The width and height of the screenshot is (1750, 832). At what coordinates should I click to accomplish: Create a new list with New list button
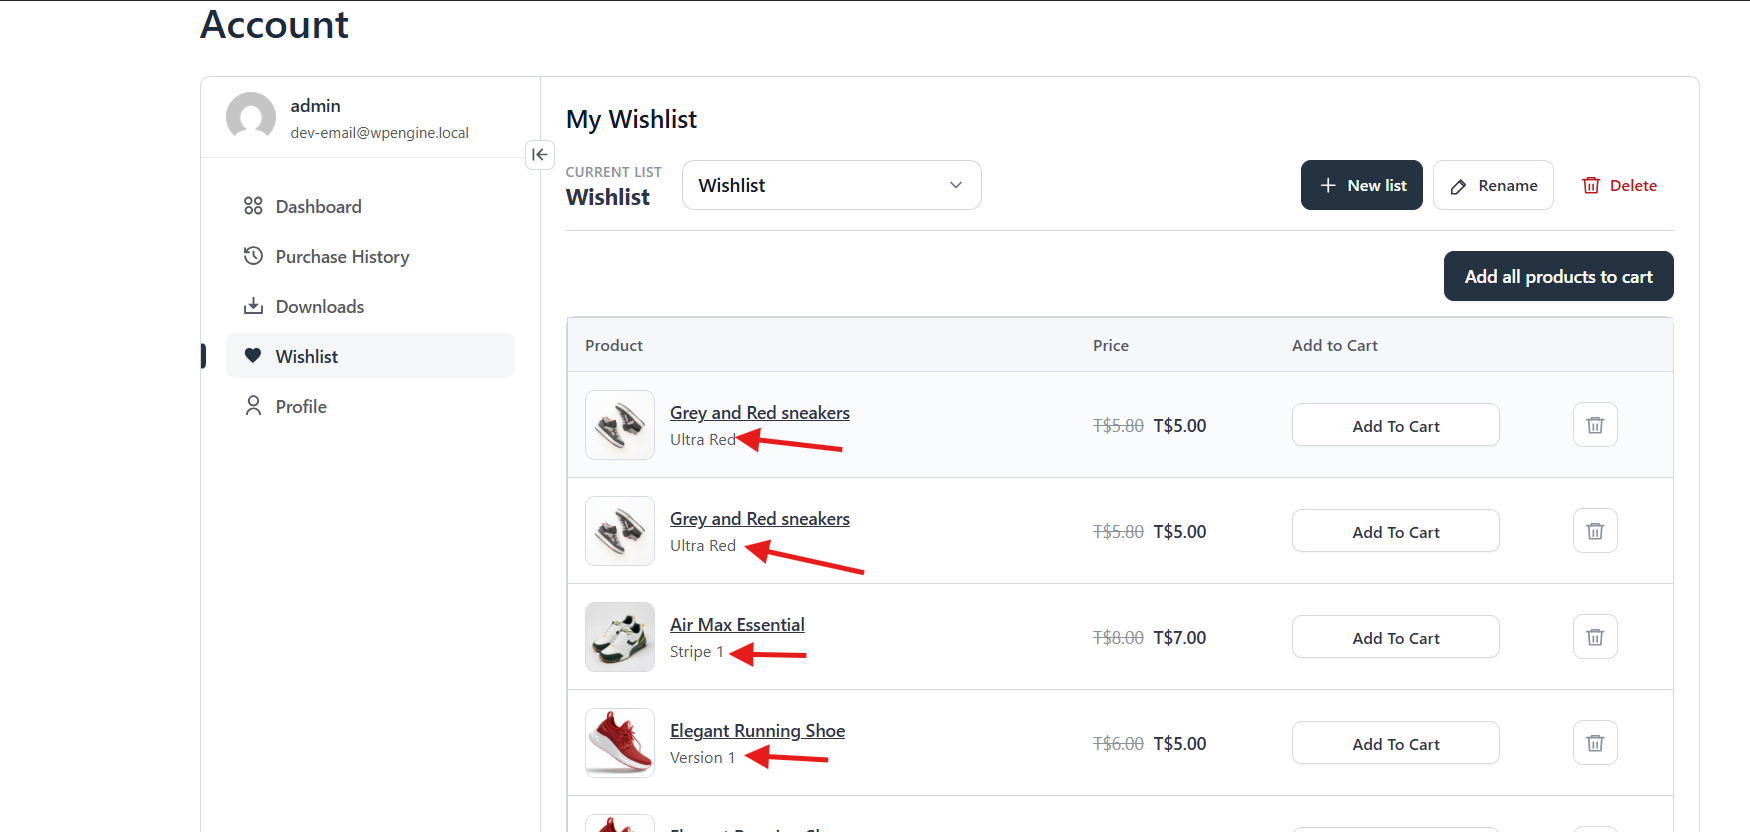pyautogui.click(x=1361, y=185)
